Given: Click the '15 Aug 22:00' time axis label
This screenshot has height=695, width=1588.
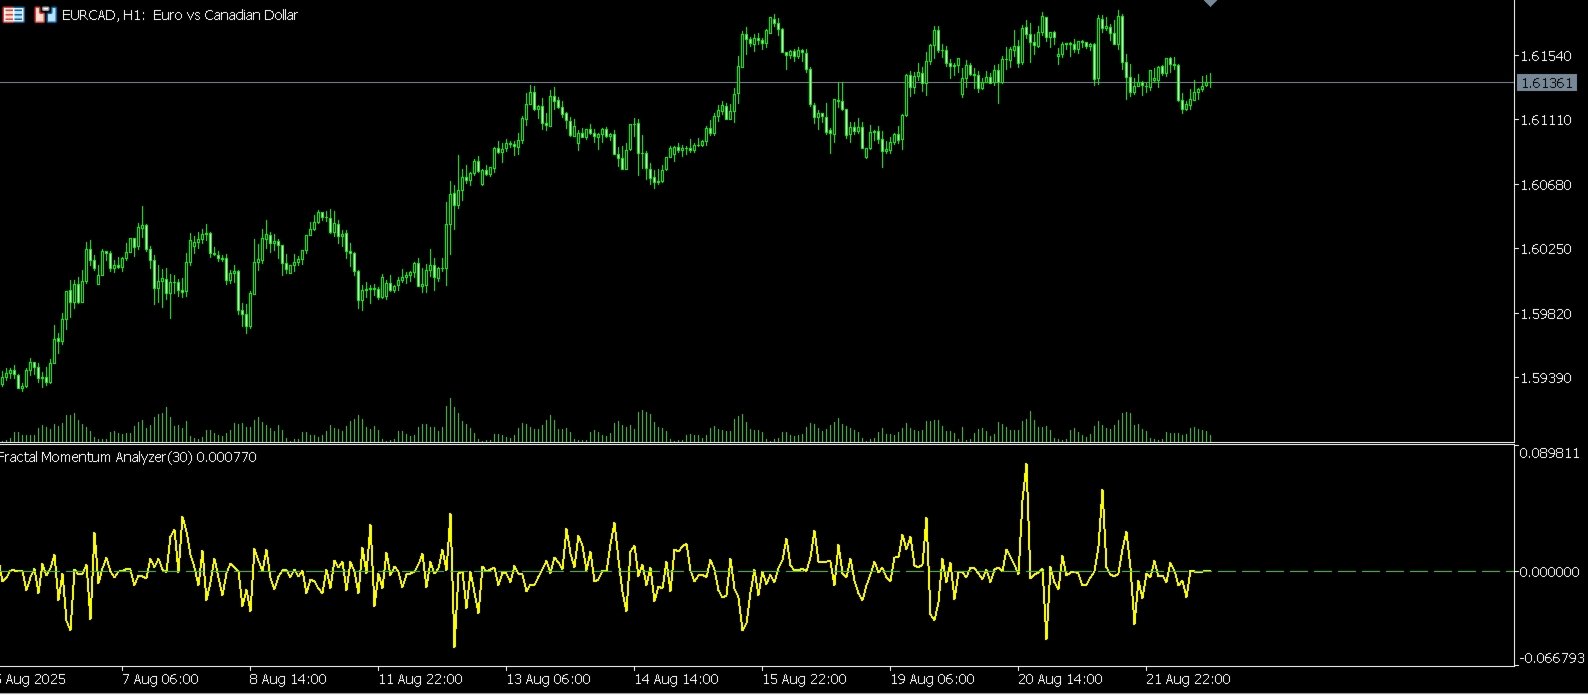Looking at the screenshot, I should pyautogui.click(x=804, y=679).
